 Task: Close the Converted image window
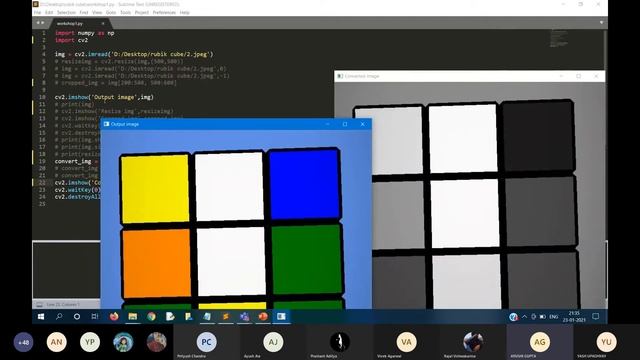click(596, 76)
